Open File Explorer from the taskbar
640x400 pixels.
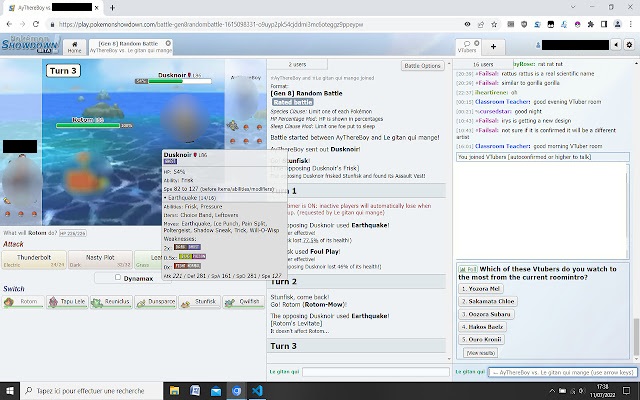tap(174, 391)
